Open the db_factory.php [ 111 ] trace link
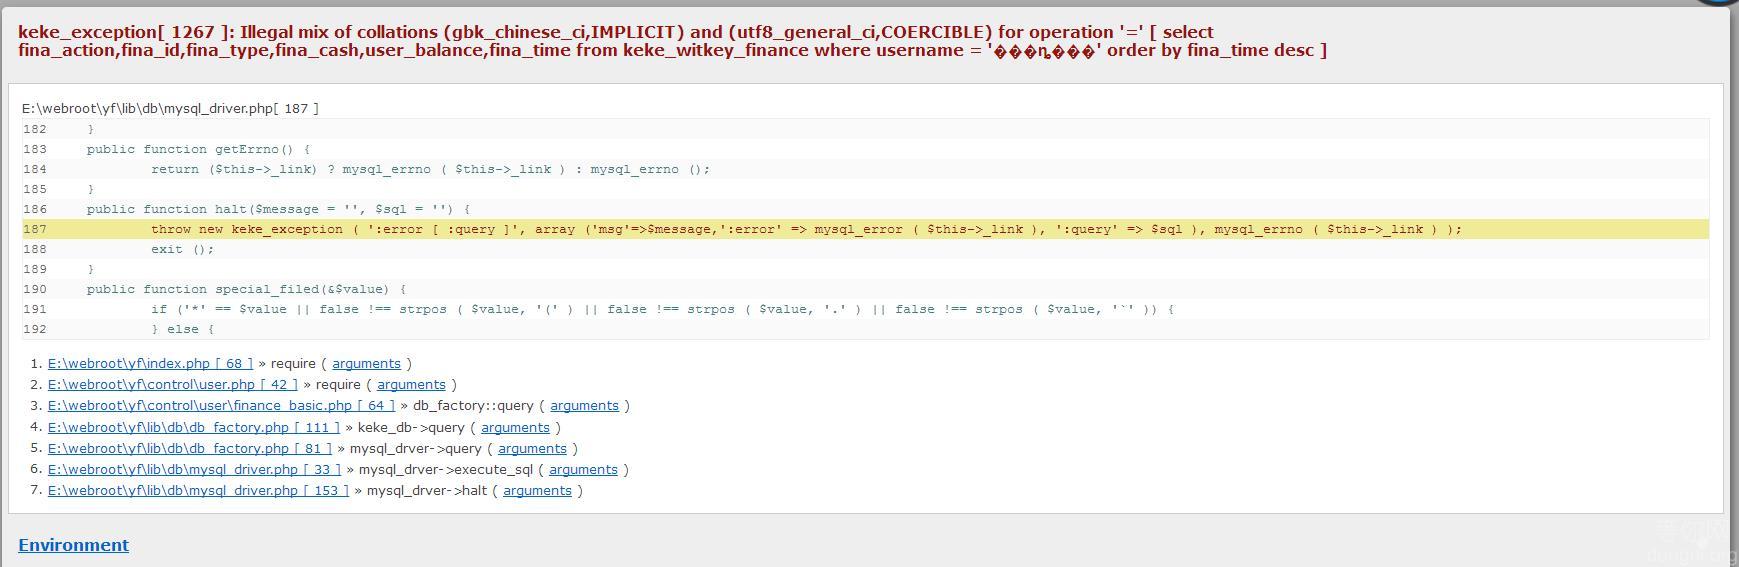1739x567 pixels. tap(193, 428)
